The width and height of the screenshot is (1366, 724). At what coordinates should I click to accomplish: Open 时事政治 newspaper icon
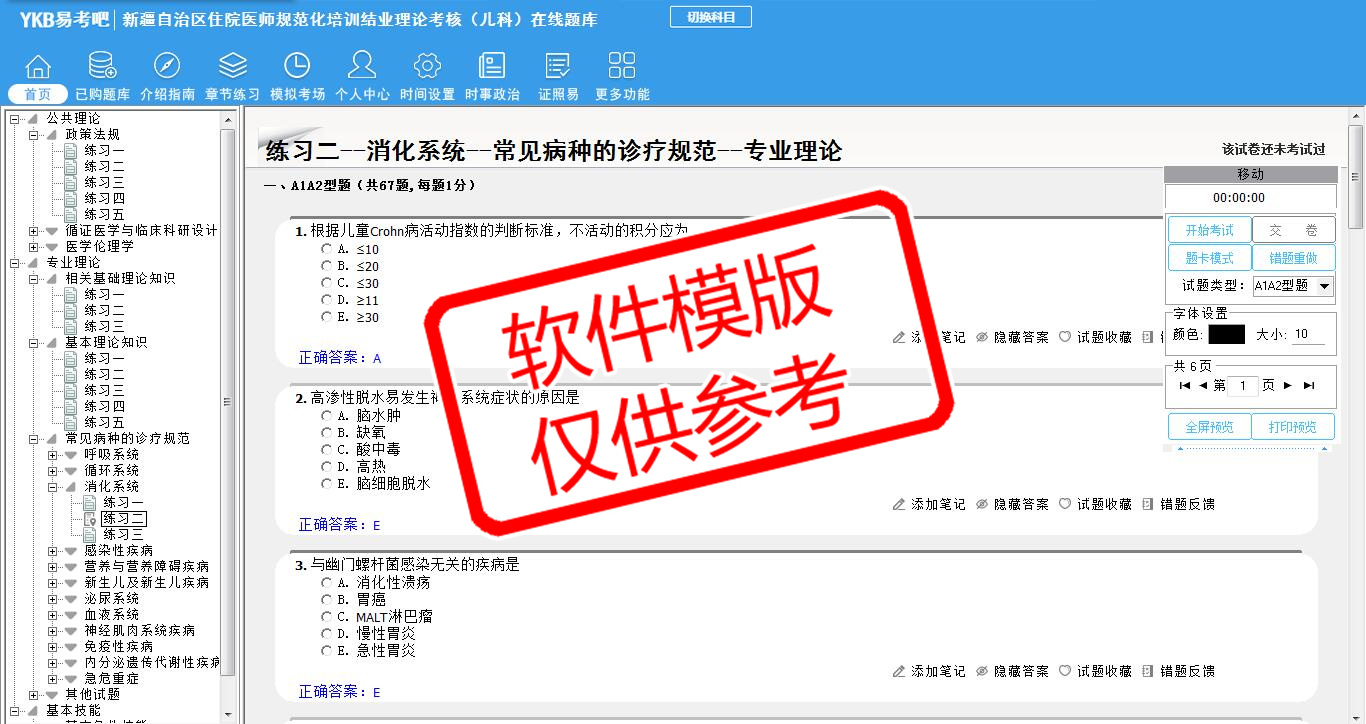click(x=492, y=67)
